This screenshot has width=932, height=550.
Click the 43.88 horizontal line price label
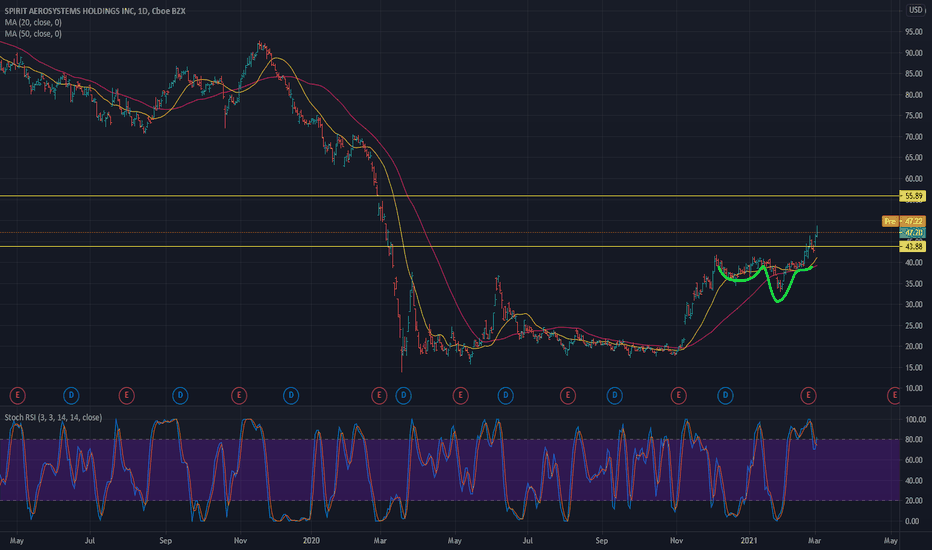tap(913, 246)
